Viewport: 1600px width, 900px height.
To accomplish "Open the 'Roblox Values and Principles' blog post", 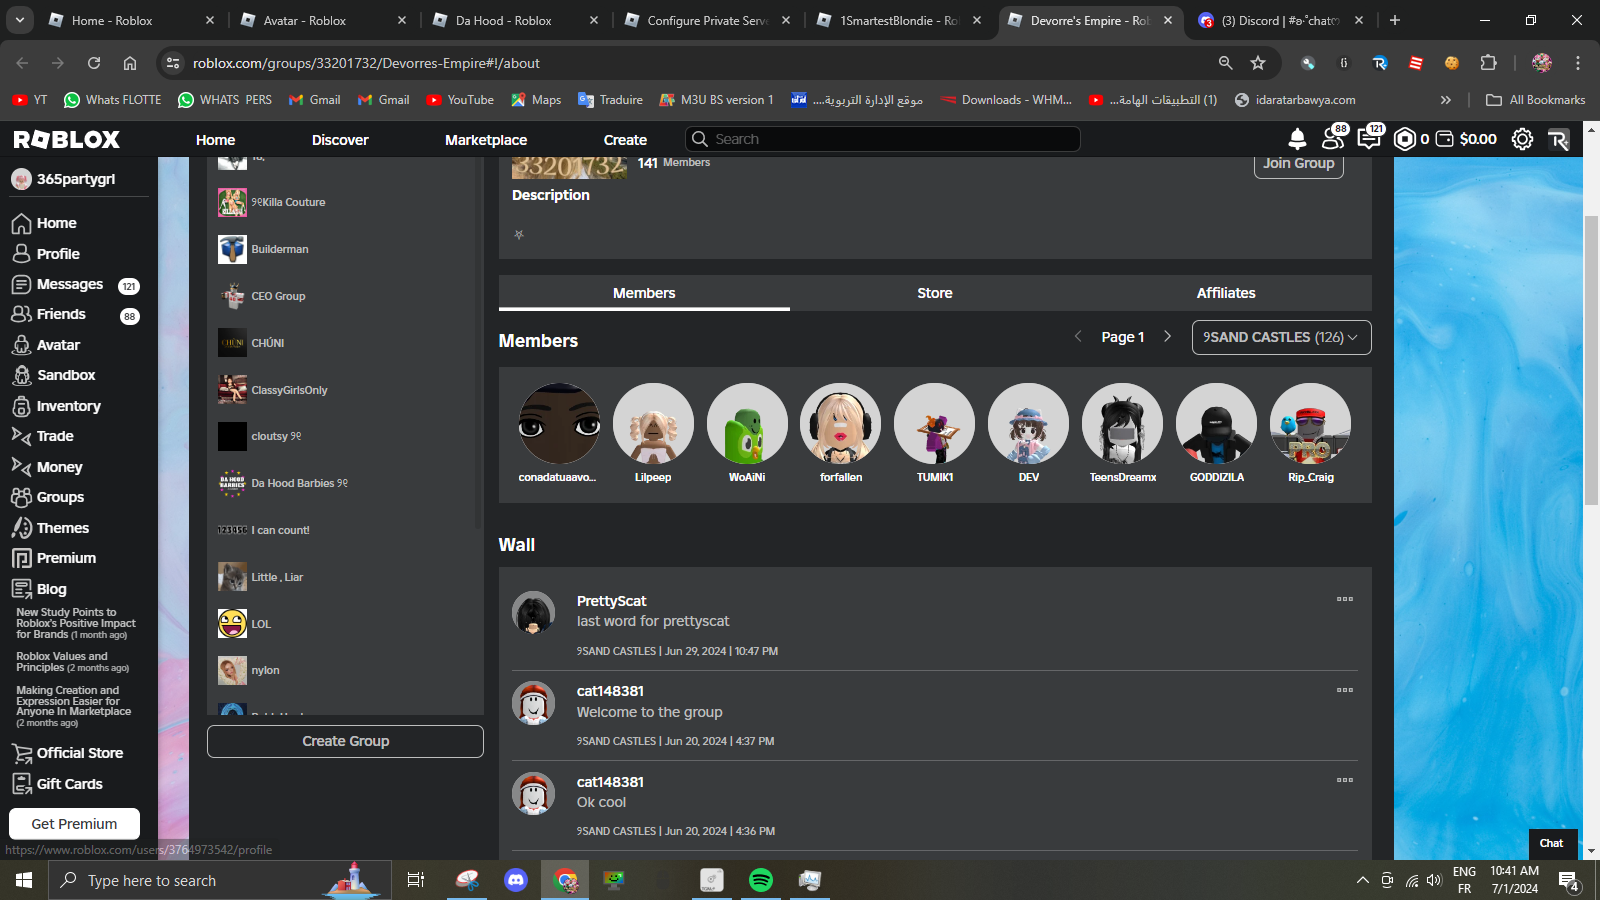I will [x=72, y=662].
